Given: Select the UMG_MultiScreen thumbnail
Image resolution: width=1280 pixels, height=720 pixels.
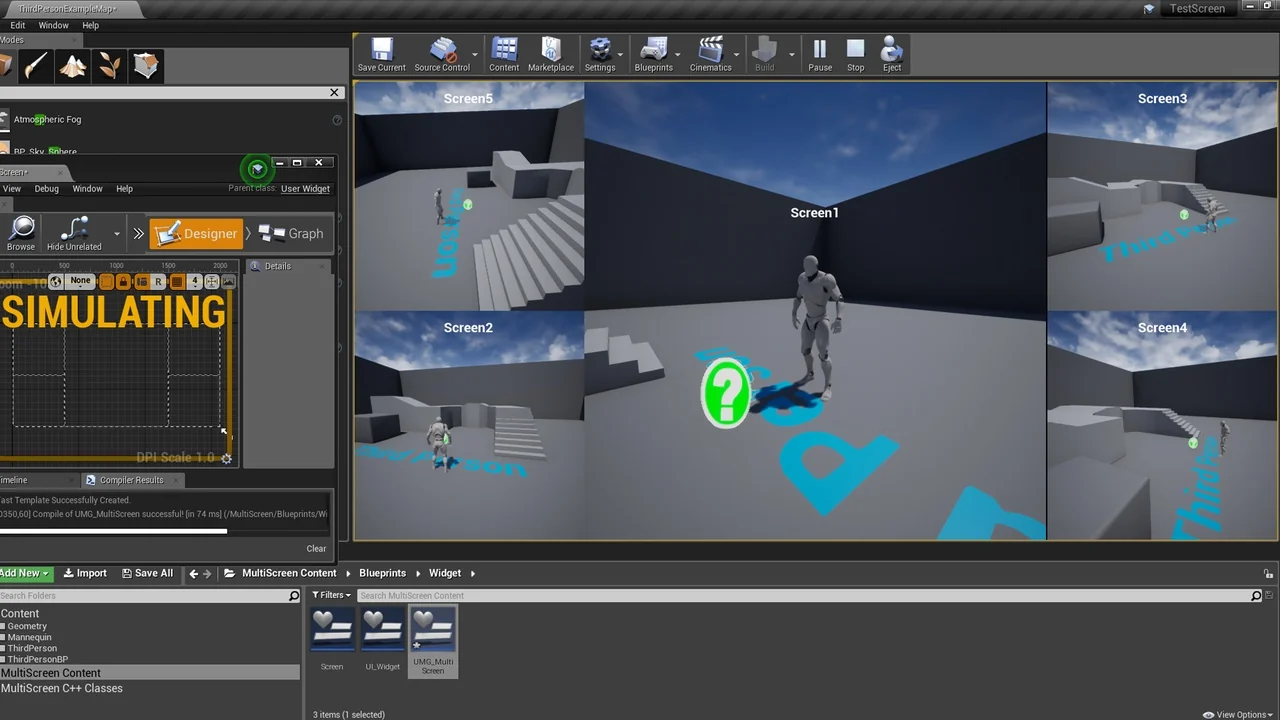Looking at the screenshot, I should click(x=432, y=630).
